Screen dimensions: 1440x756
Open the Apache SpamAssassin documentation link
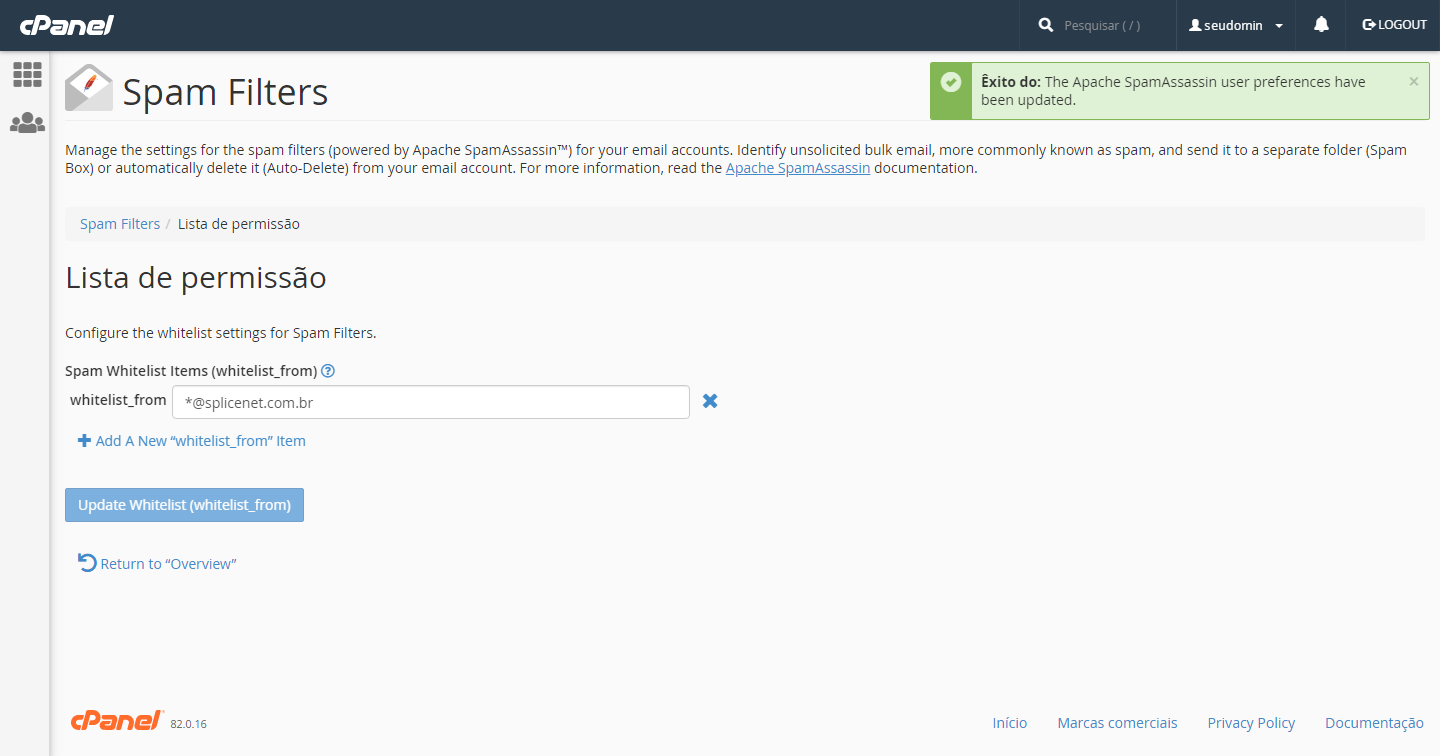798,168
